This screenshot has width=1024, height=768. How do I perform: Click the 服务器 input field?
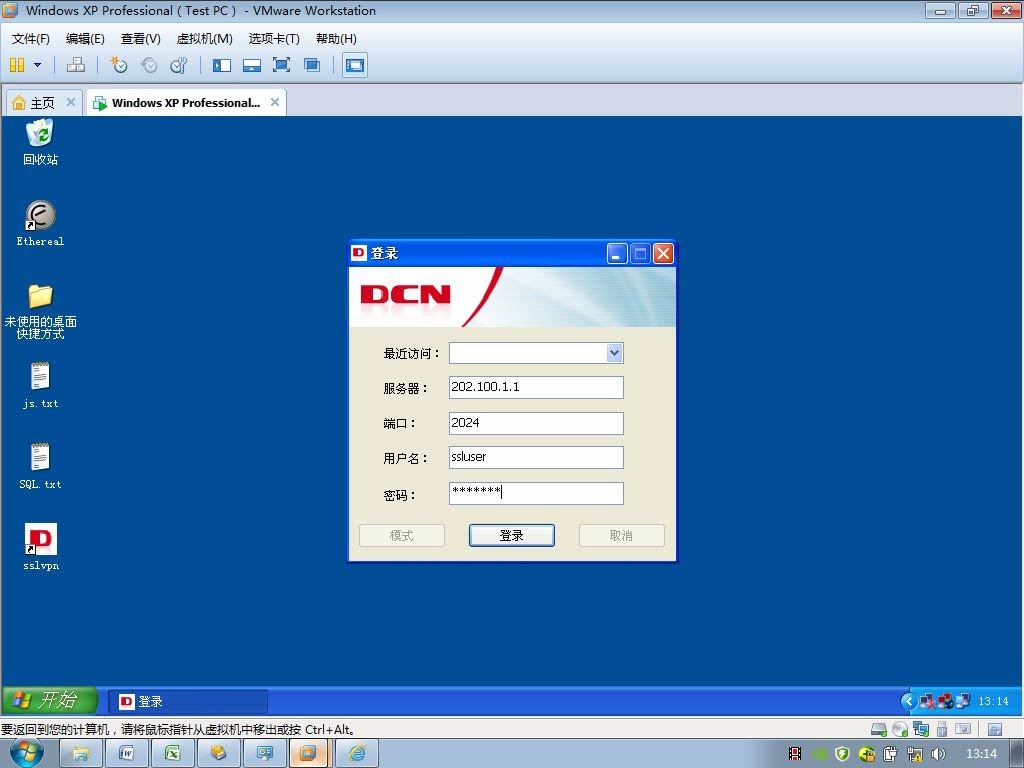(x=536, y=387)
